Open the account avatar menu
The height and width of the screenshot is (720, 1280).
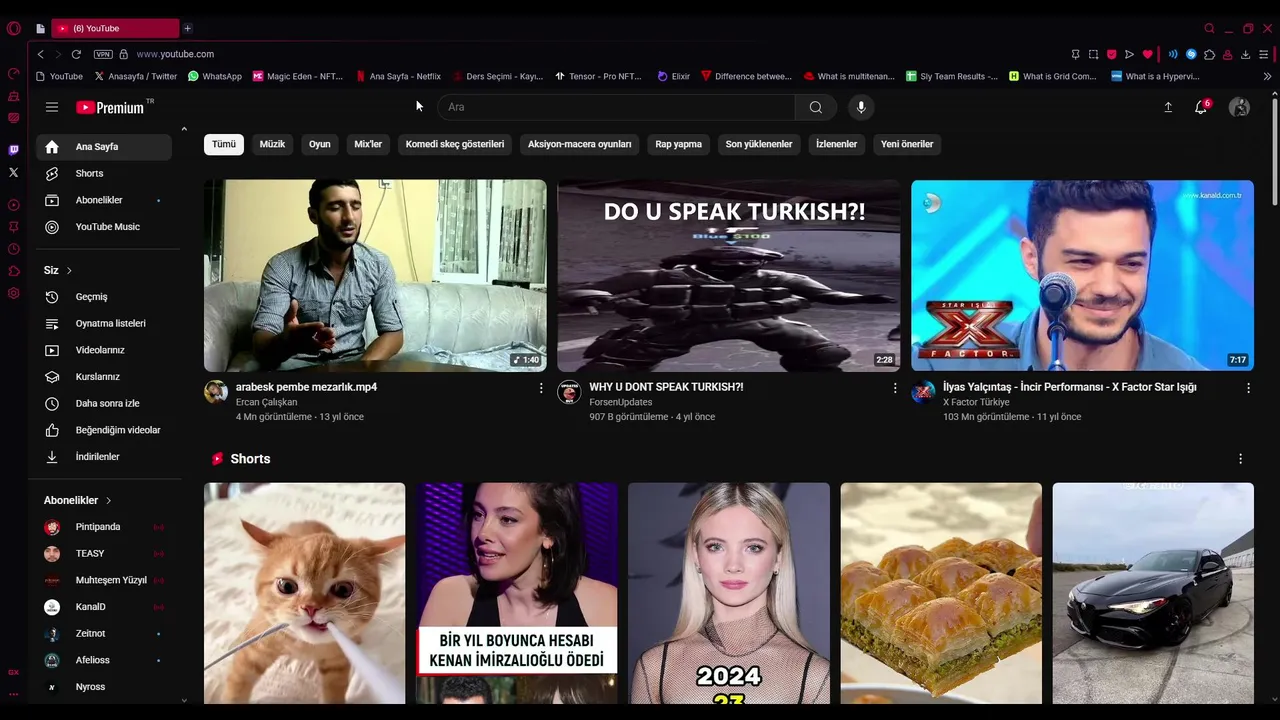[1239, 107]
